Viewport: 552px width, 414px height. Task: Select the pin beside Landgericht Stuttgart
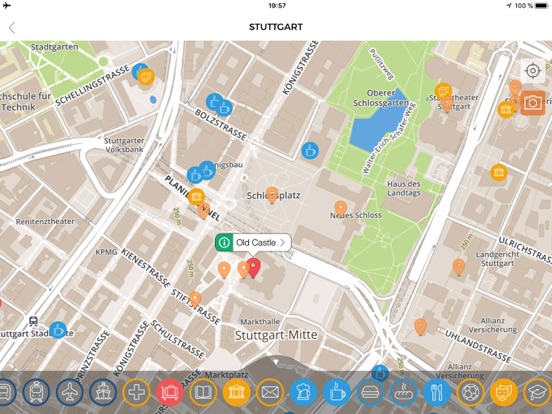tap(458, 267)
